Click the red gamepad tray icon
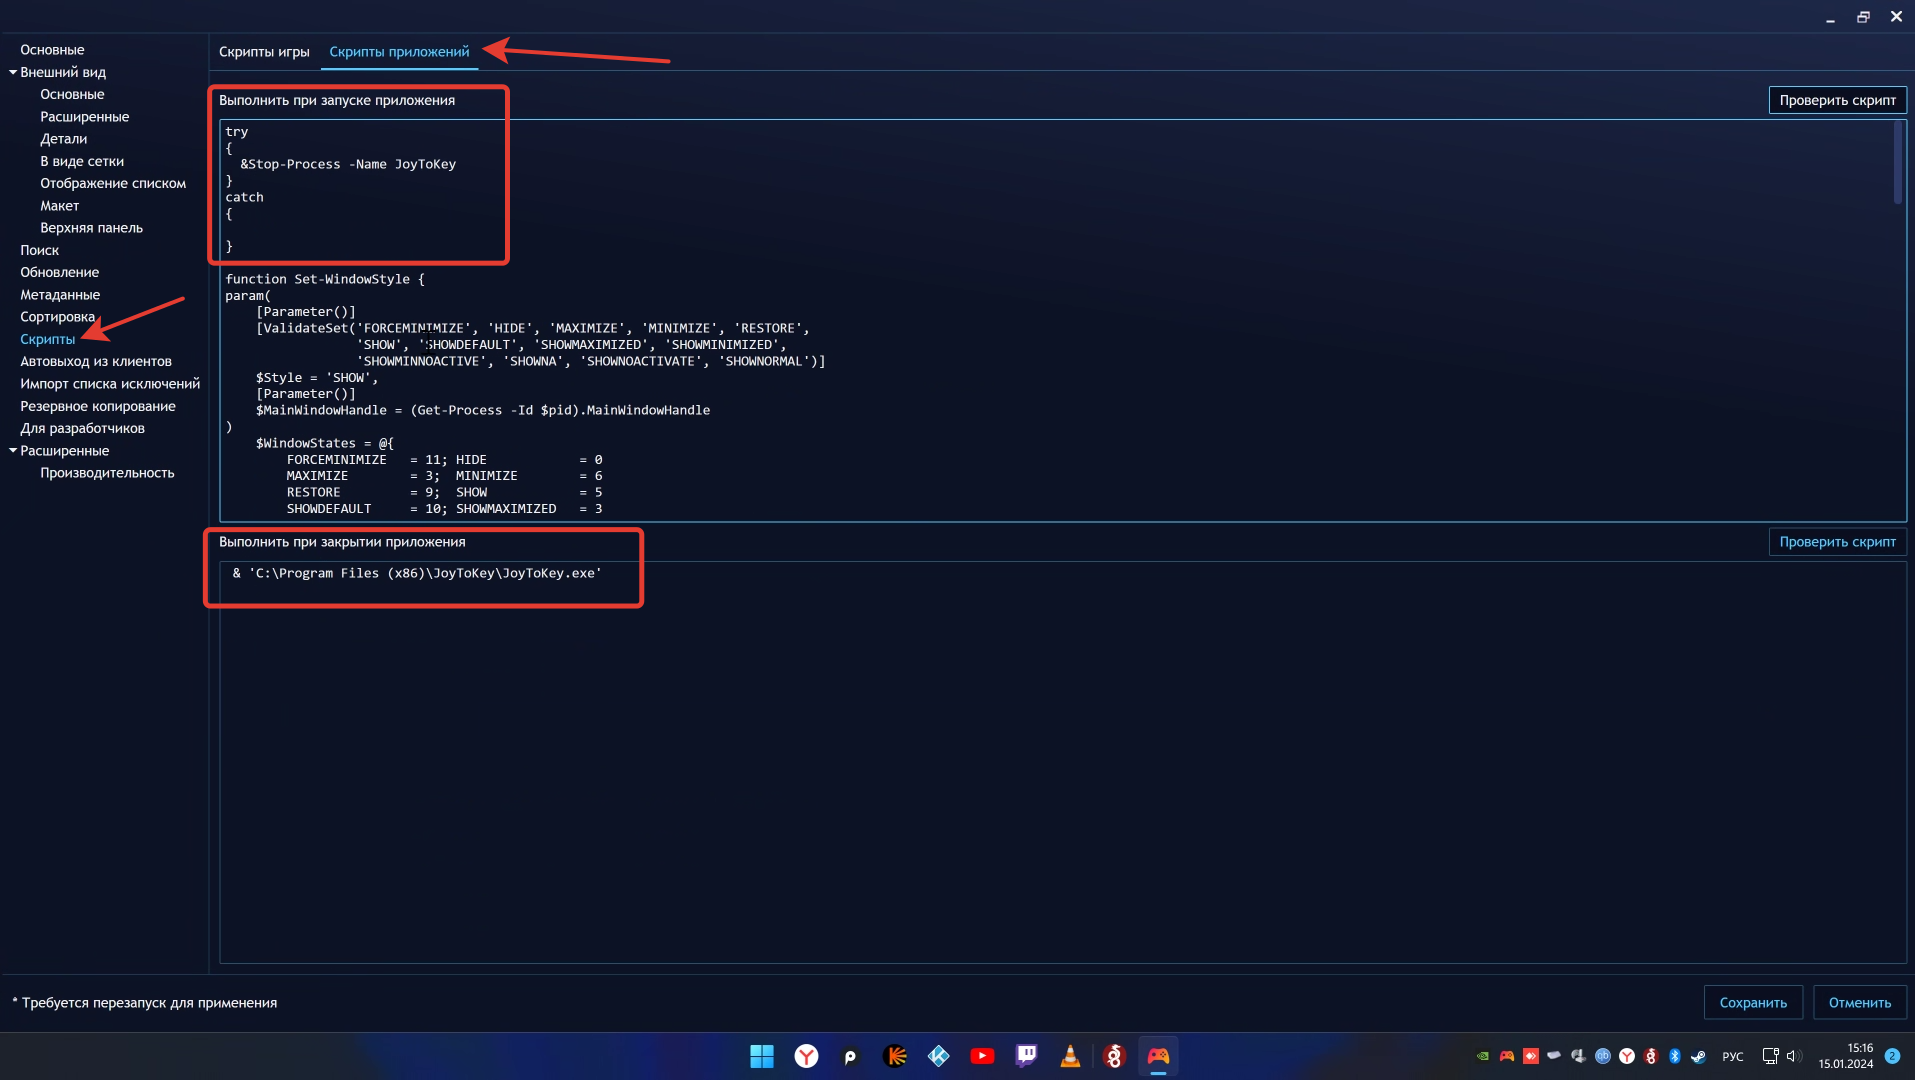 tap(1507, 1056)
